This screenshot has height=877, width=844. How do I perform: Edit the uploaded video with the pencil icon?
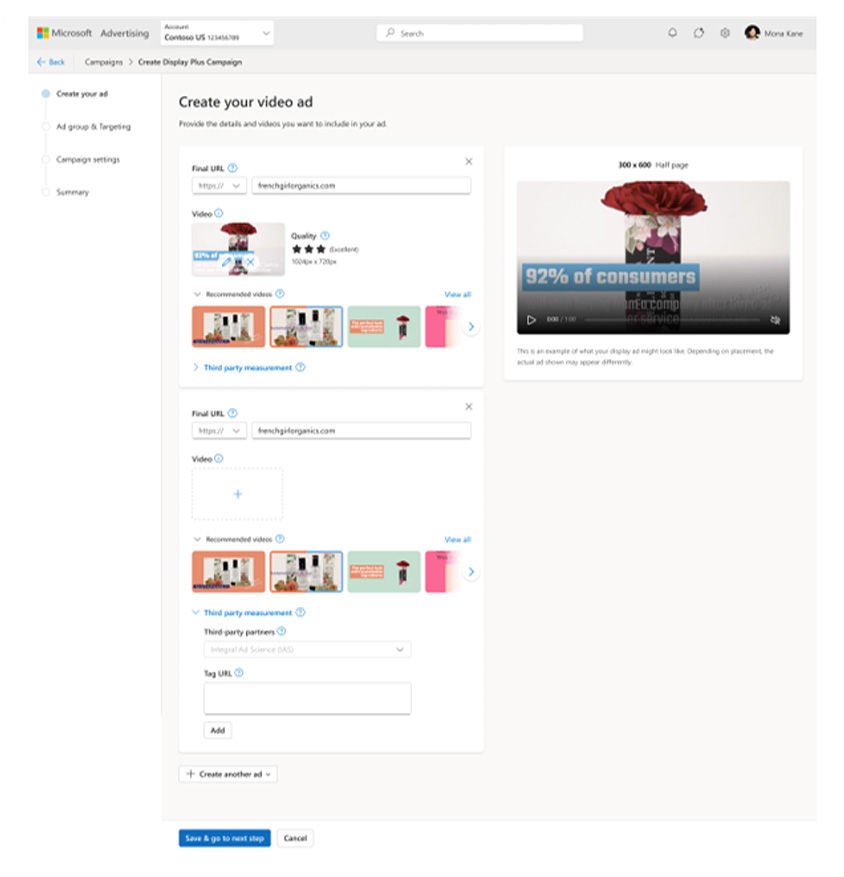(x=227, y=262)
